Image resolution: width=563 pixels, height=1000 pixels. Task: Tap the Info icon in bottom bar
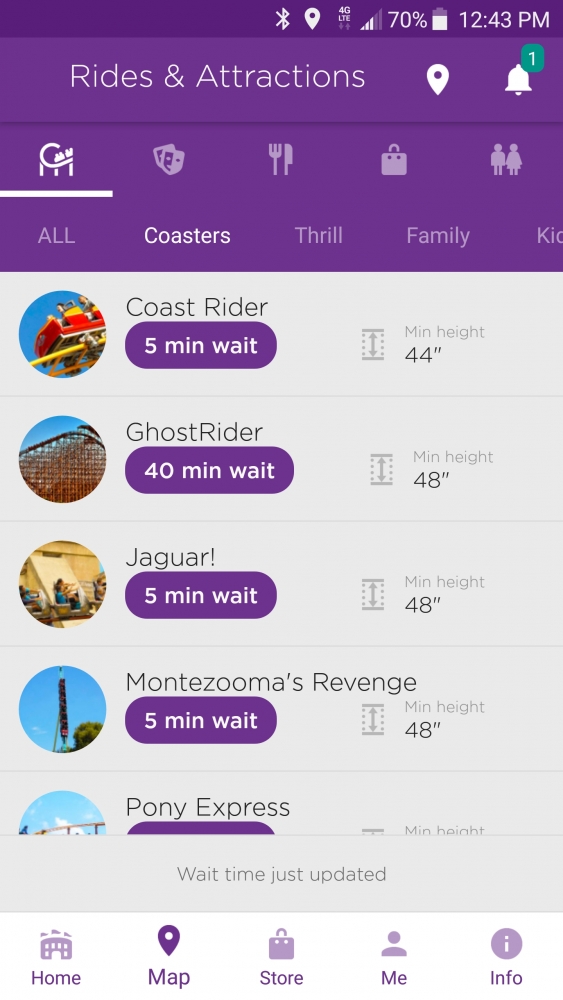click(x=506, y=957)
